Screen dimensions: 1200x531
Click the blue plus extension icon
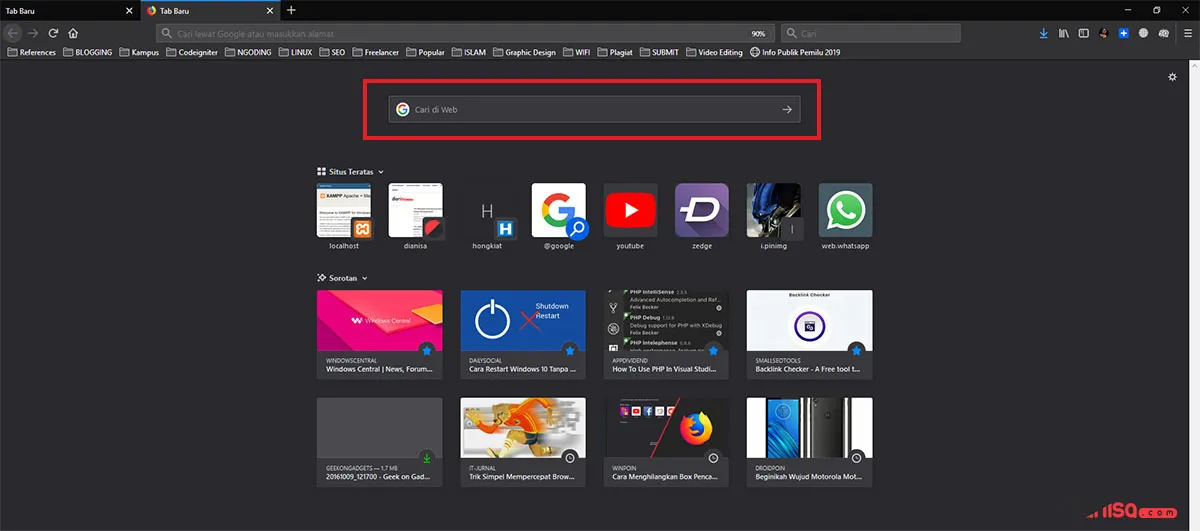1124,33
